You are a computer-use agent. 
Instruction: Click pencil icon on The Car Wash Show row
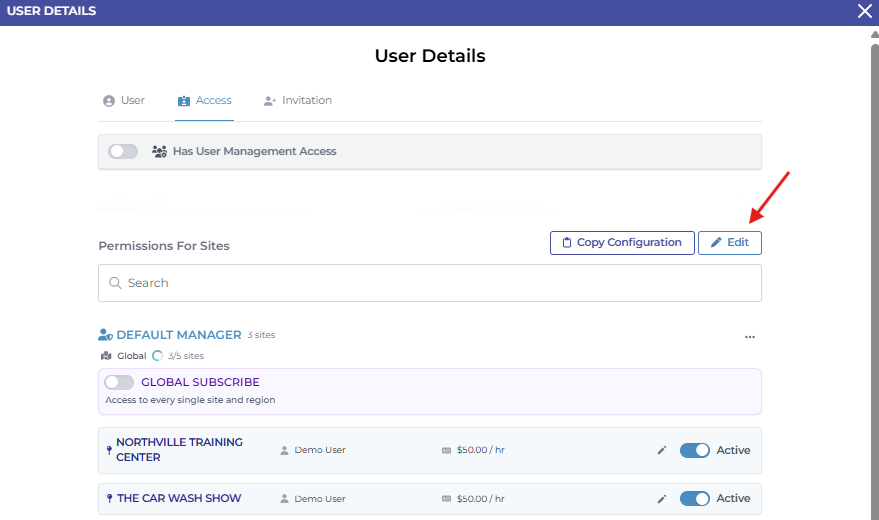coord(661,498)
